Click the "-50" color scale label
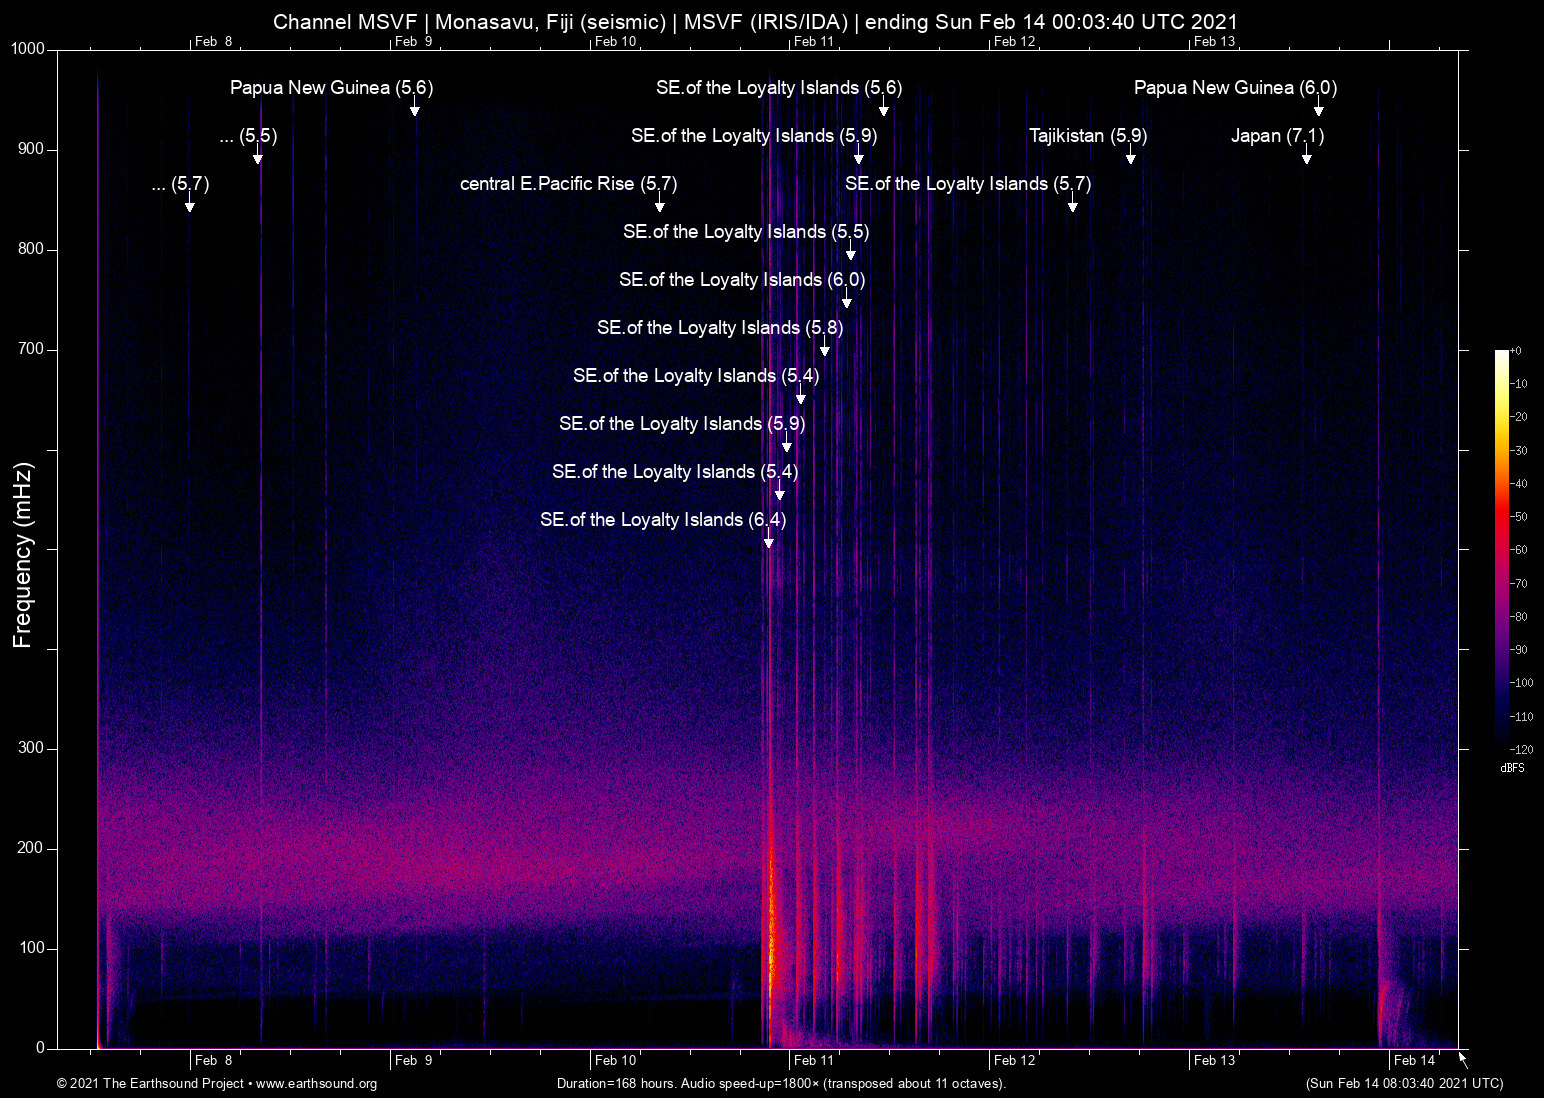The image size is (1544, 1098). pyautogui.click(x=1519, y=517)
